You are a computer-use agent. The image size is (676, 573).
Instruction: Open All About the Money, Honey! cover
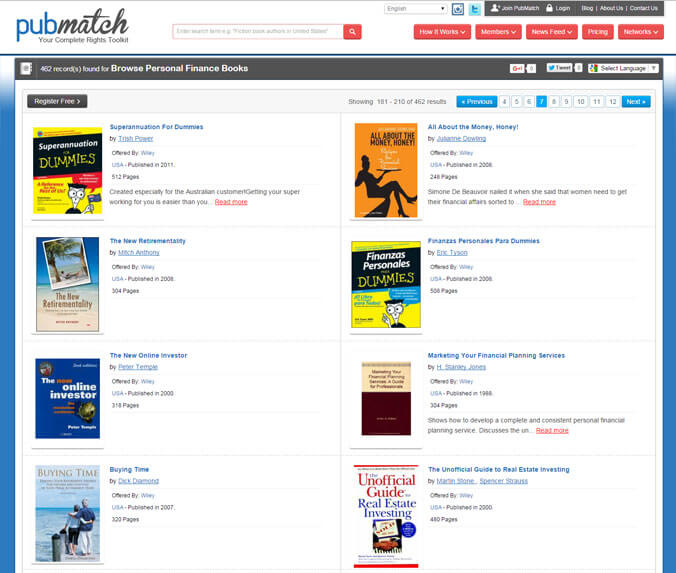pyautogui.click(x=386, y=170)
